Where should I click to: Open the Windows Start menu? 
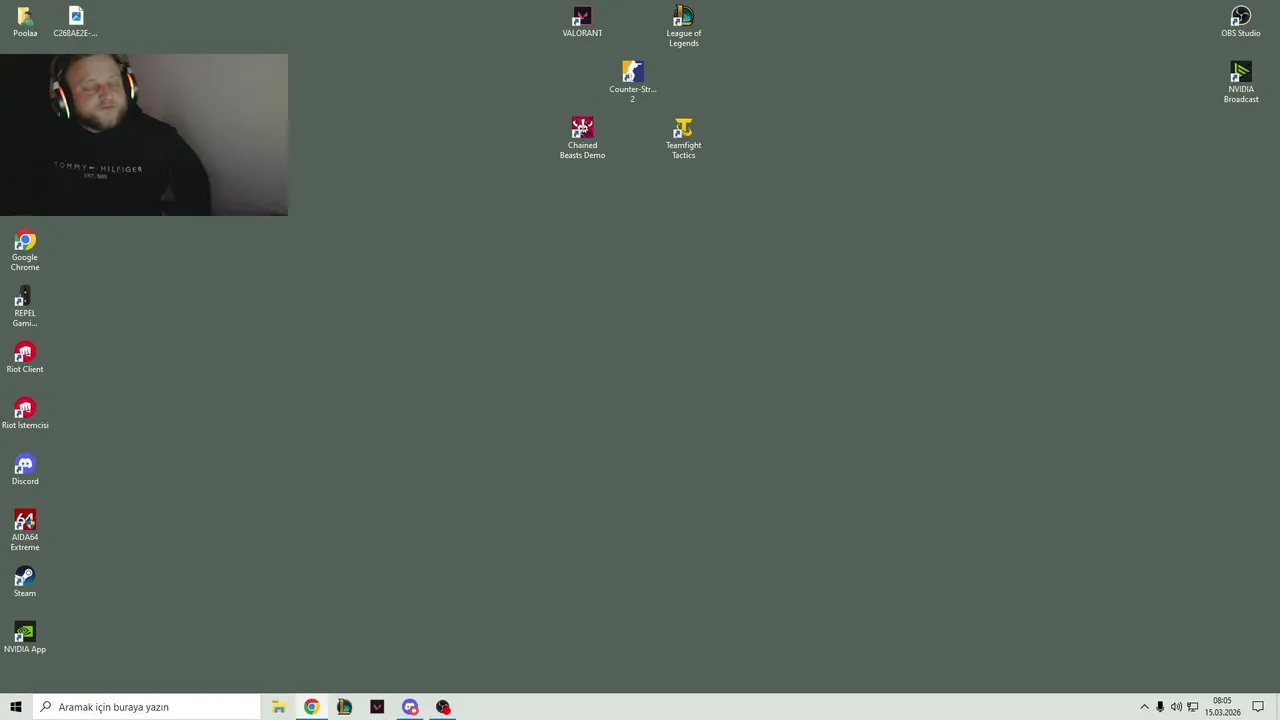click(16, 707)
